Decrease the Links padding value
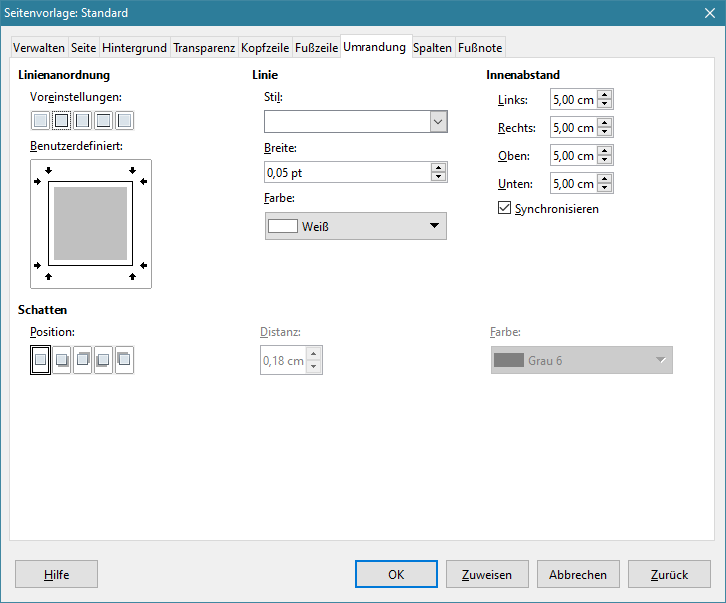Image resolution: width=726 pixels, height=603 pixels. (x=605, y=104)
